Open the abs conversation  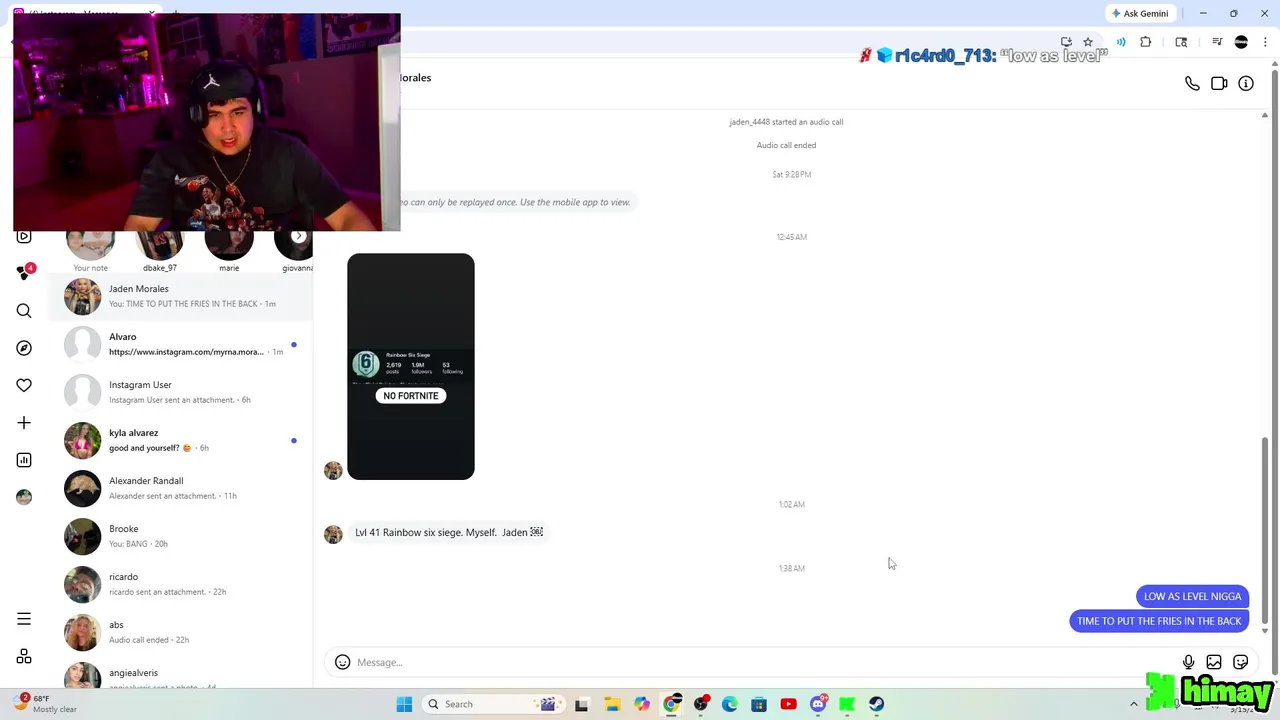182,632
